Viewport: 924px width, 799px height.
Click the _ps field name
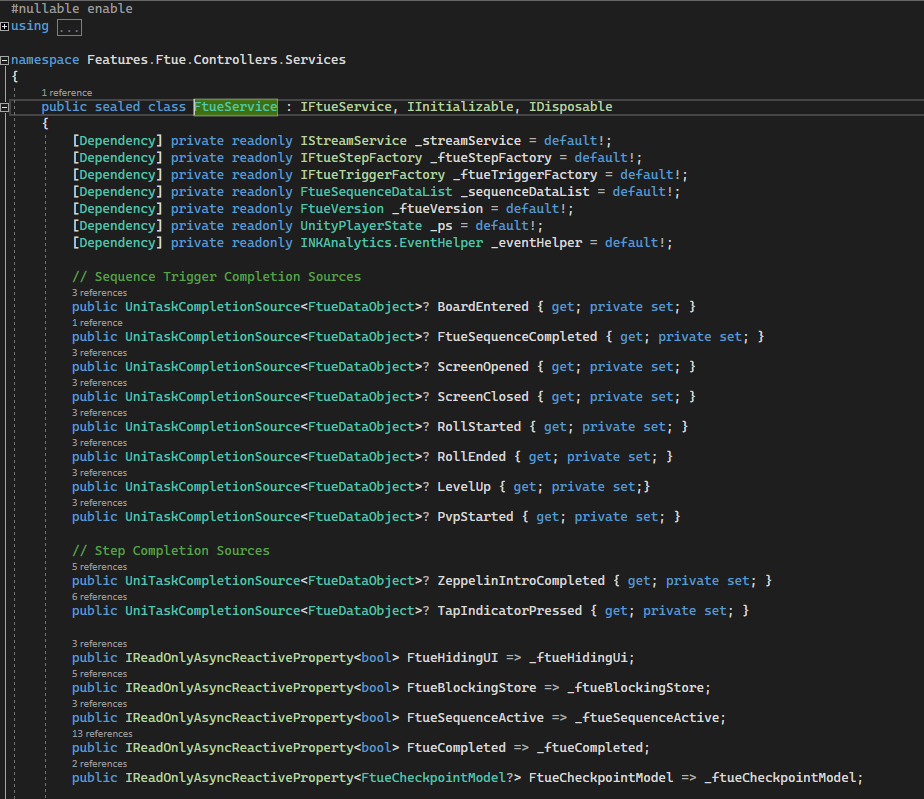click(x=441, y=226)
